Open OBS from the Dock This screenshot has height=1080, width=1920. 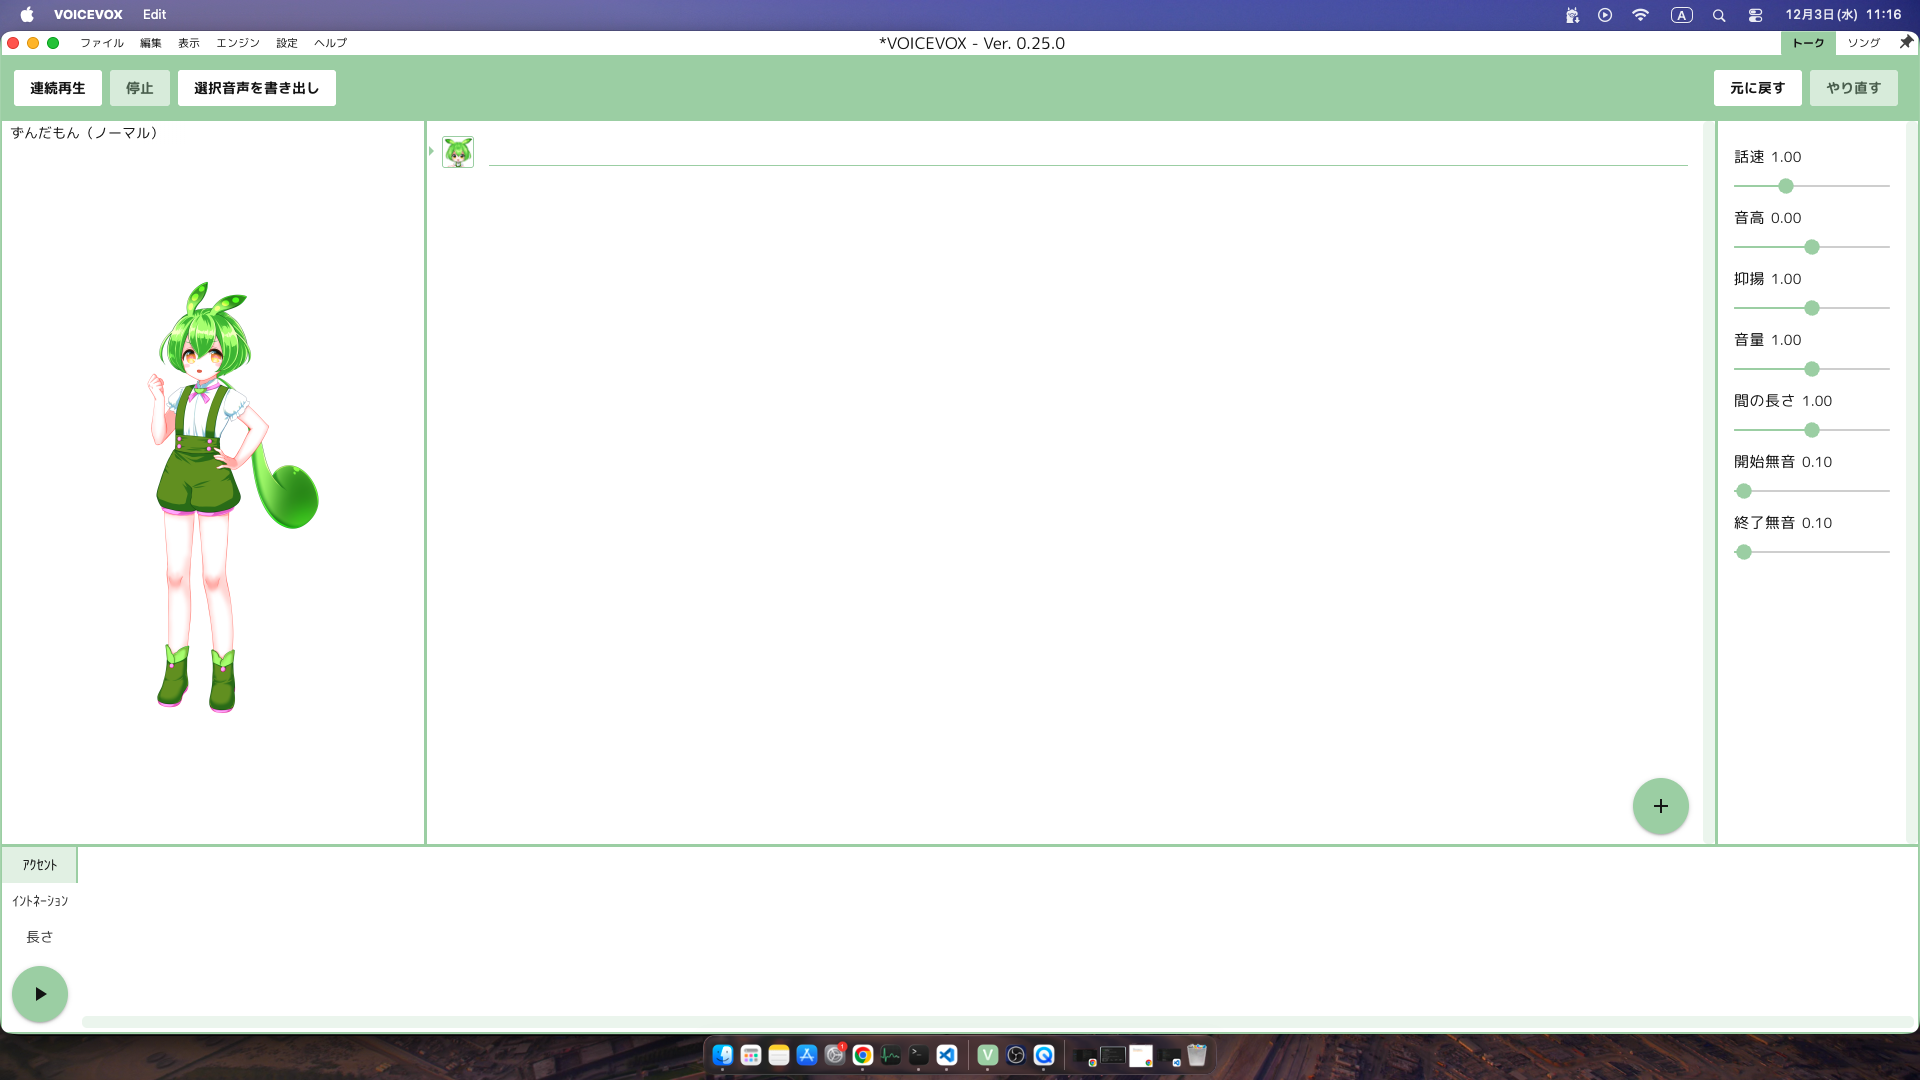click(x=1016, y=1055)
